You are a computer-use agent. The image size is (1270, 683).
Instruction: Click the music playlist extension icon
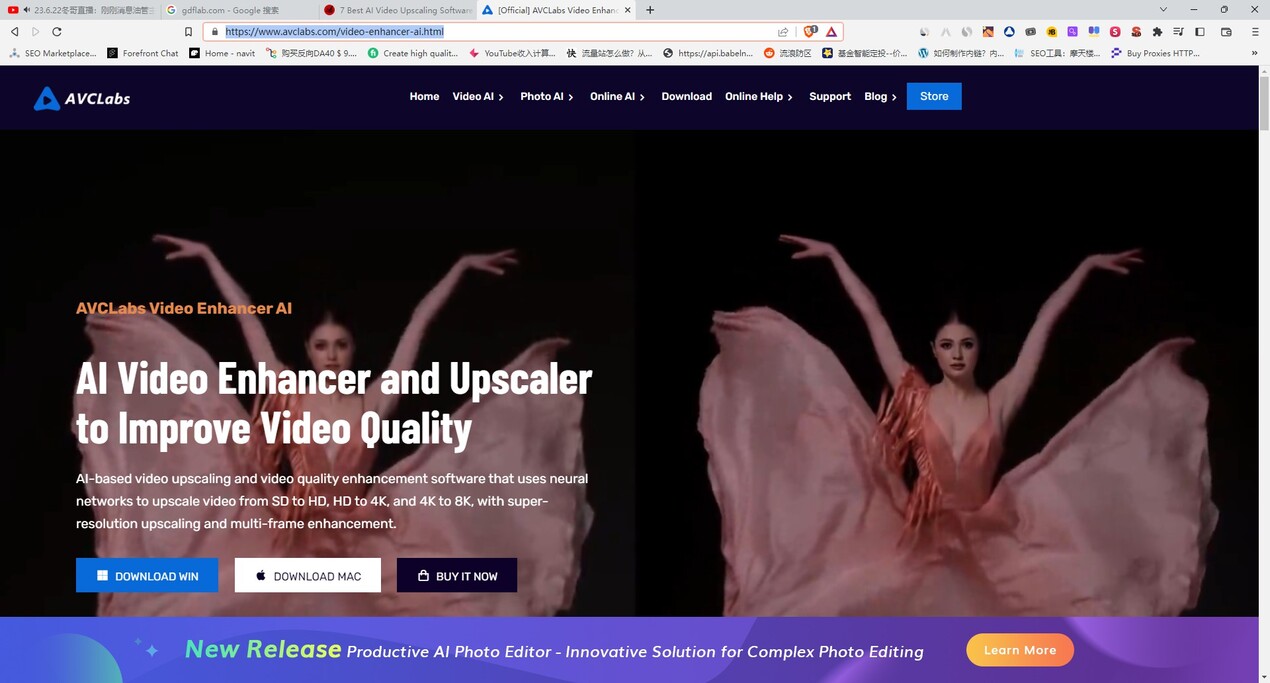click(1178, 31)
